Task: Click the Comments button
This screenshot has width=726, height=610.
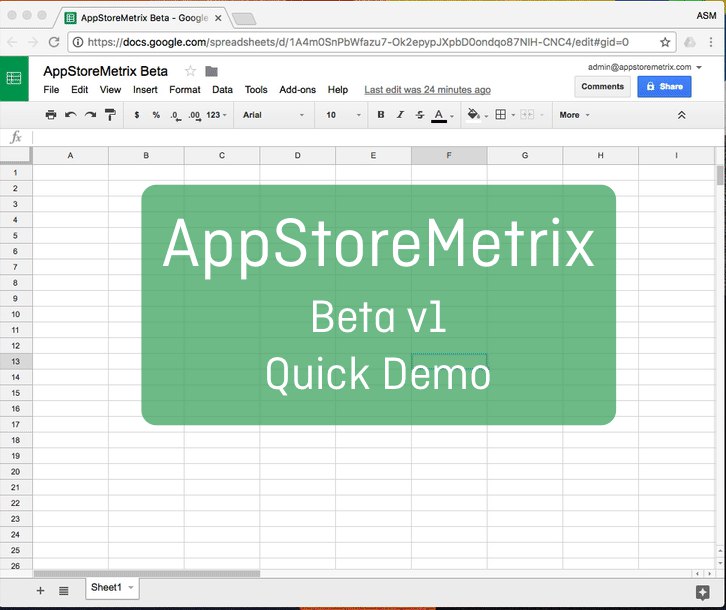Action: tap(602, 87)
